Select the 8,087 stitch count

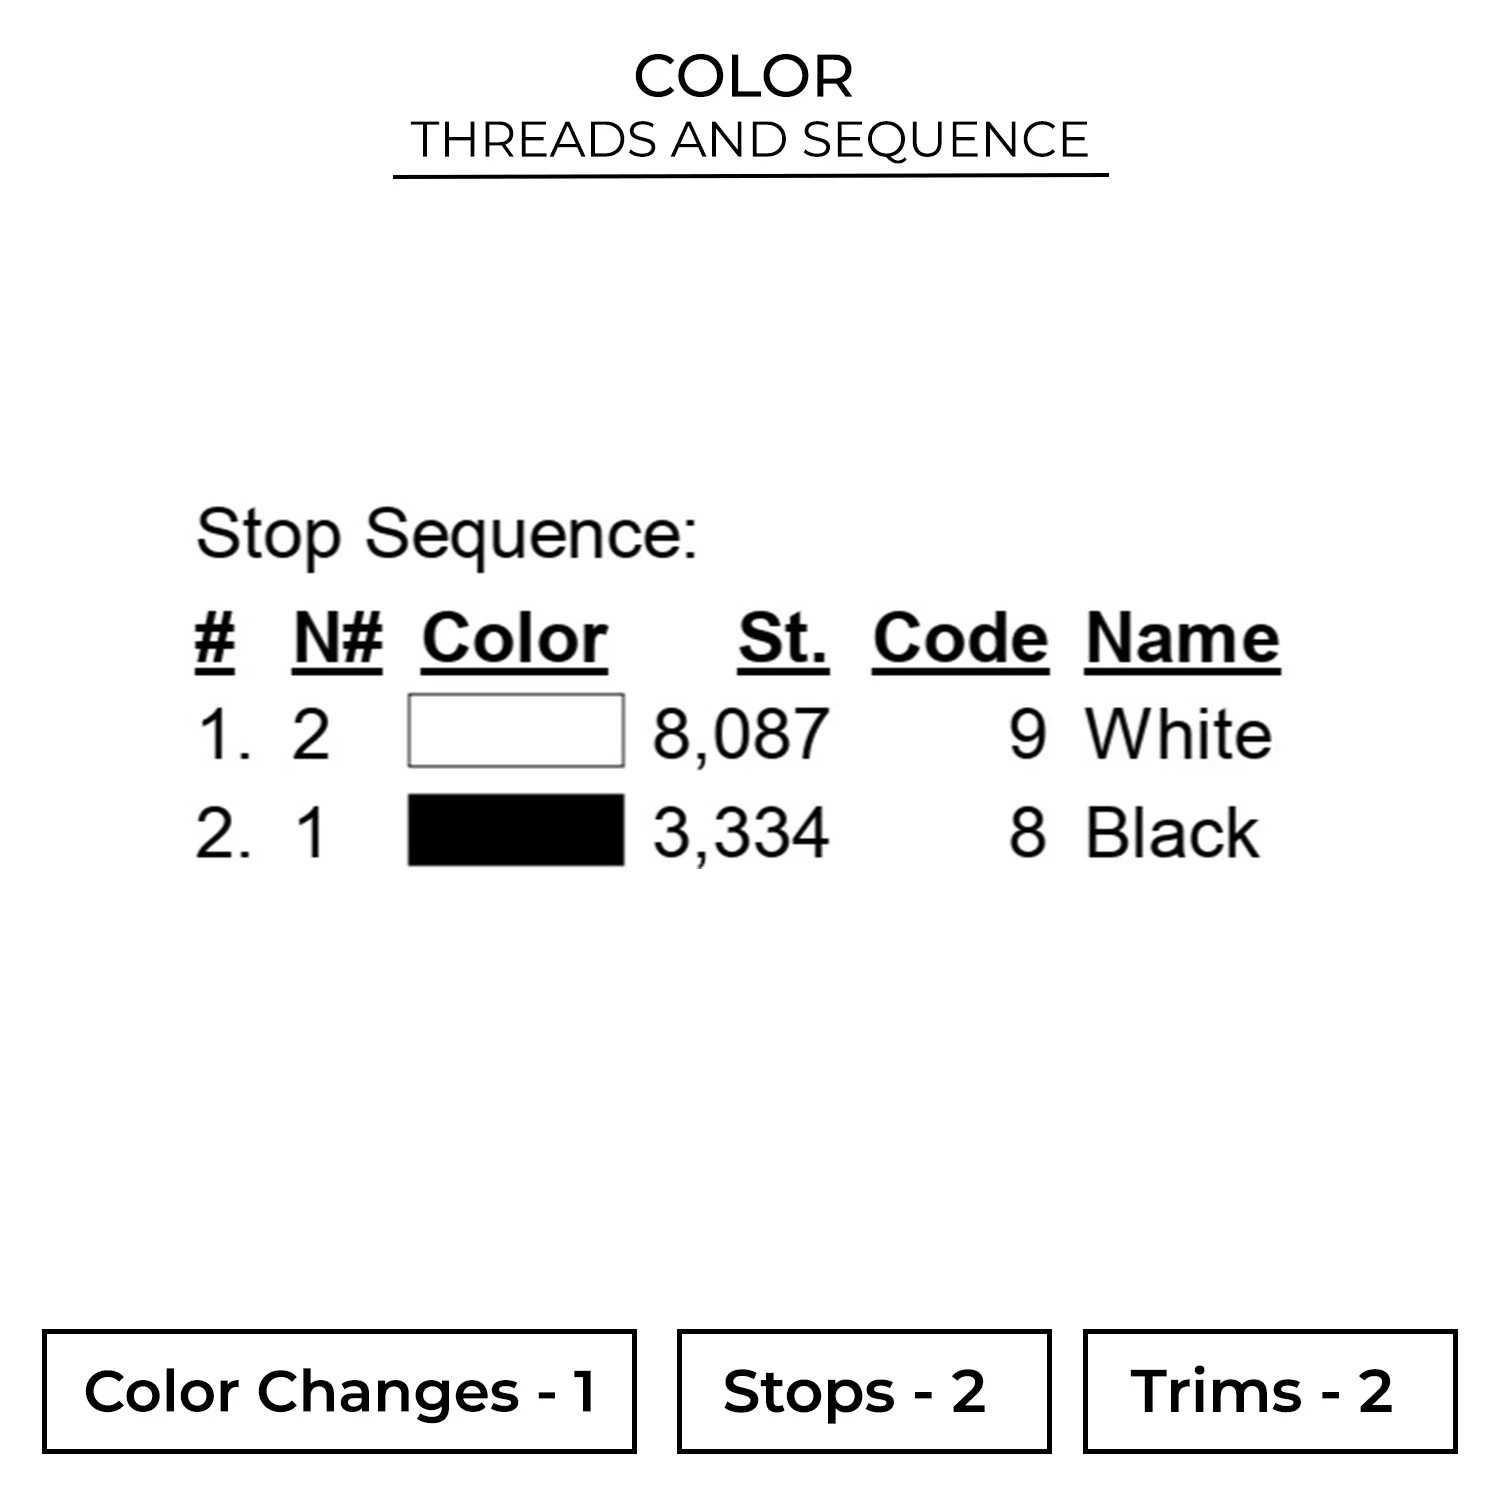[x=741, y=734]
